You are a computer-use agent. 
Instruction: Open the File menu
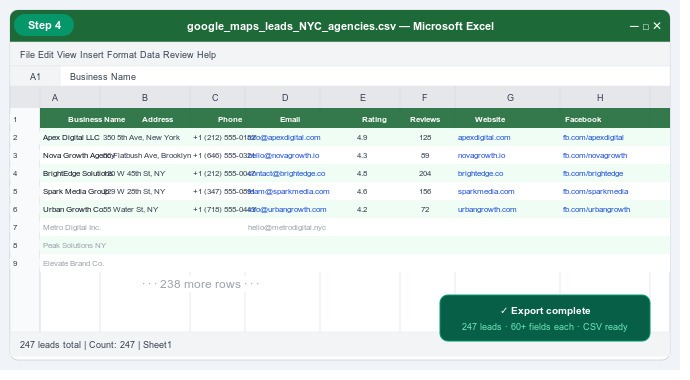(27, 55)
